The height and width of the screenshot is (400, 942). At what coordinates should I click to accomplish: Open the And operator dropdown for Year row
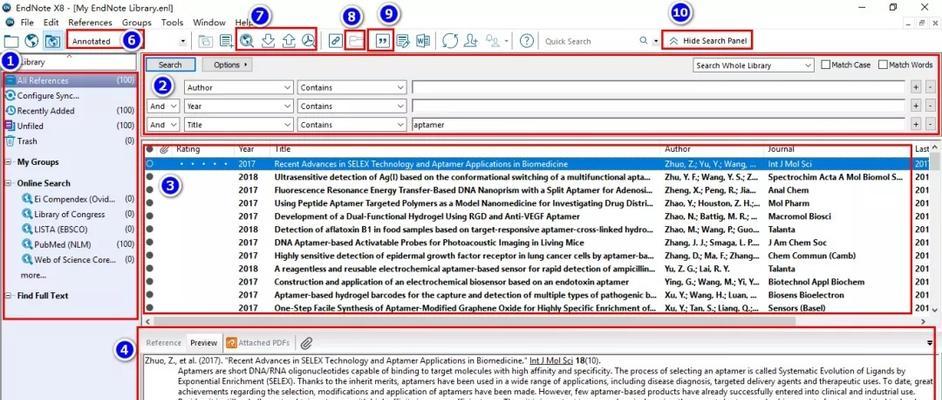[163, 106]
